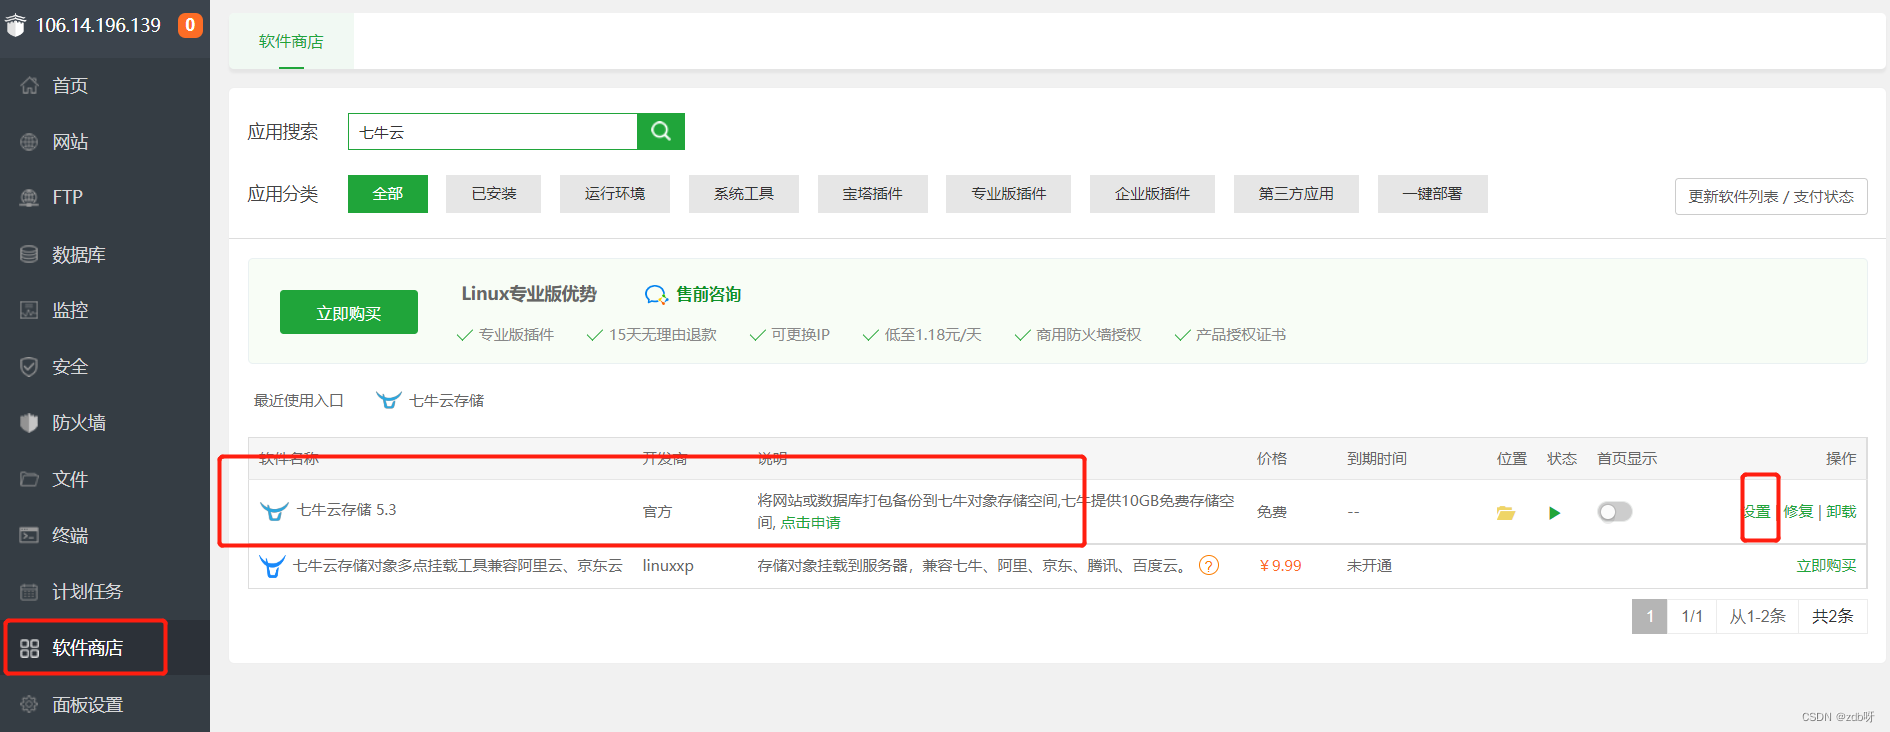Click the FTP globe icon in sidebar

[x=29, y=198]
